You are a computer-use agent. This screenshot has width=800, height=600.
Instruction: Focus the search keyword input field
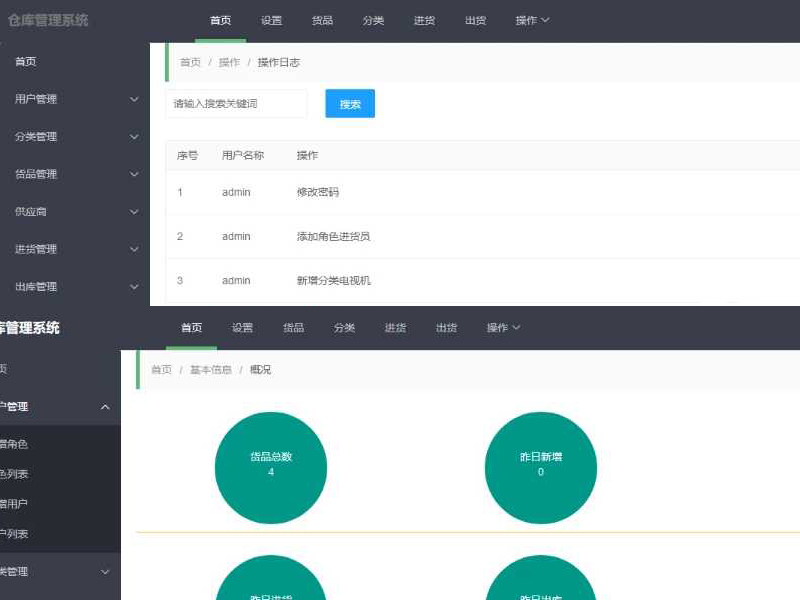click(x=236, y=104)
